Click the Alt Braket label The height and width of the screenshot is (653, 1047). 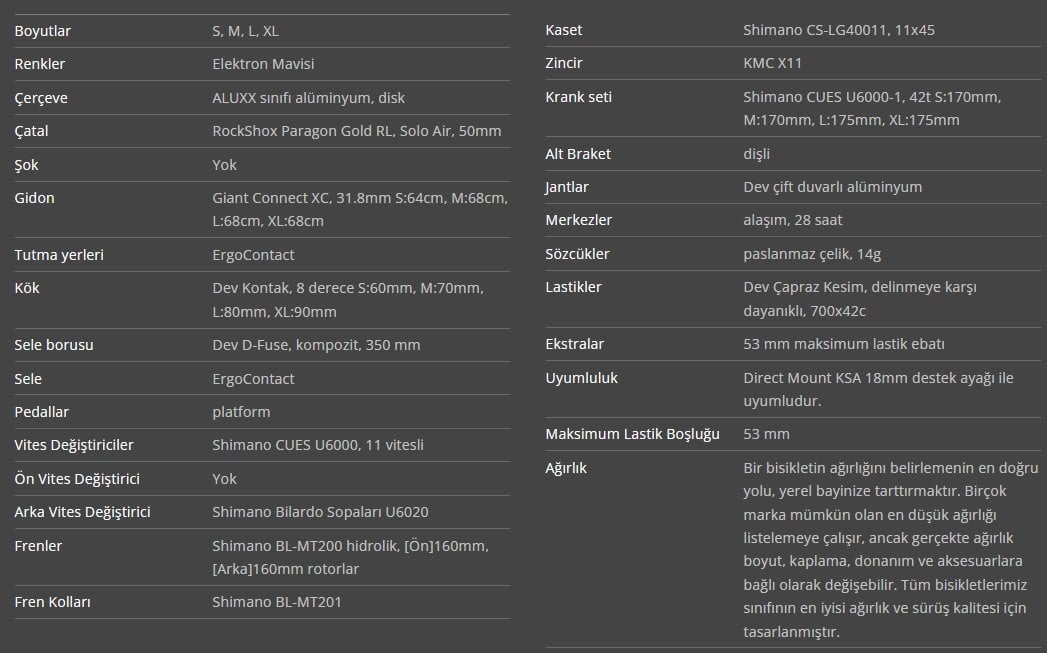(x=578, y=154)
